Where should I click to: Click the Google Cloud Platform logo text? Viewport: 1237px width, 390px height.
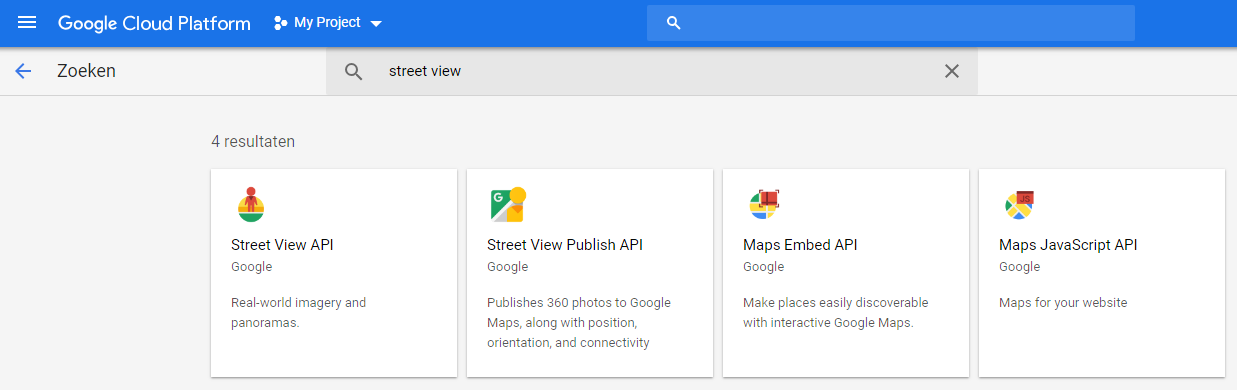[154, 23]
